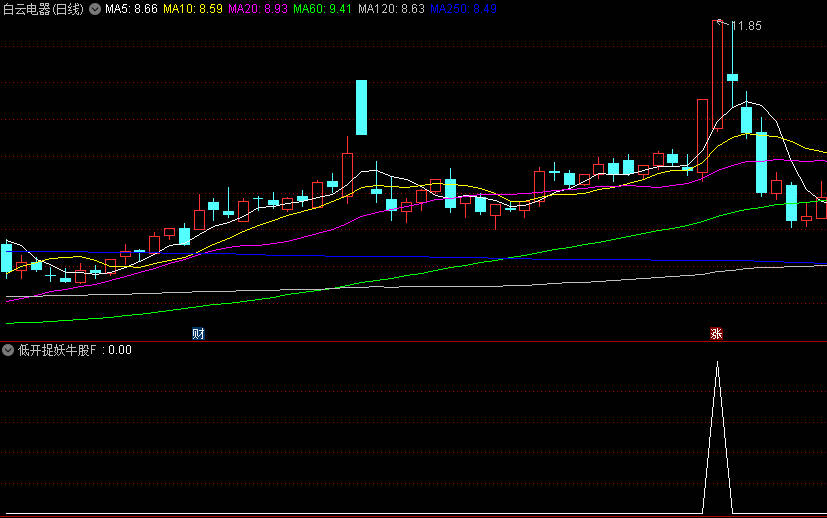Click the 涨 marker icon

[x=716, y=333]
